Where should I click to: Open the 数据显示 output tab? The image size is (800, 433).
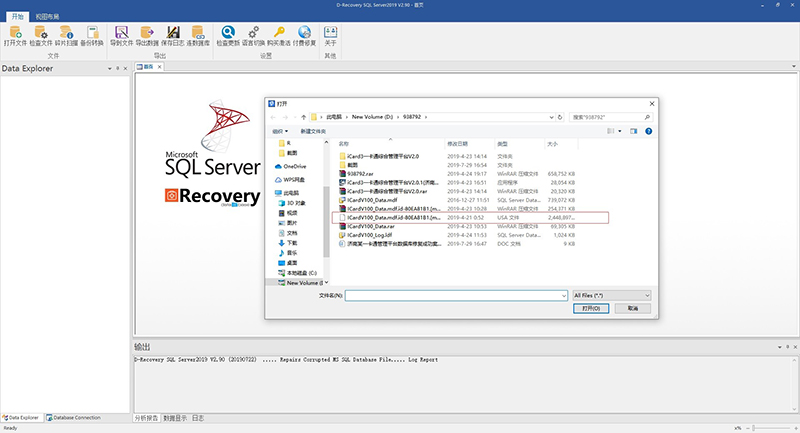coord(175,418)
